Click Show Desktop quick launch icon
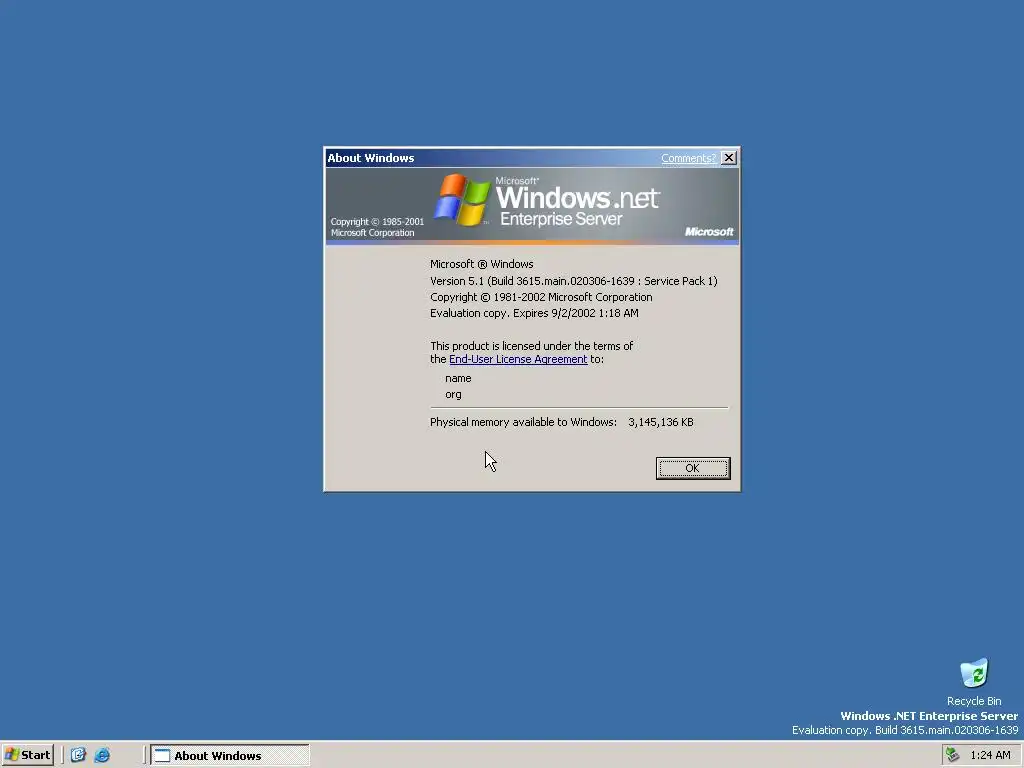 (78, 755)
